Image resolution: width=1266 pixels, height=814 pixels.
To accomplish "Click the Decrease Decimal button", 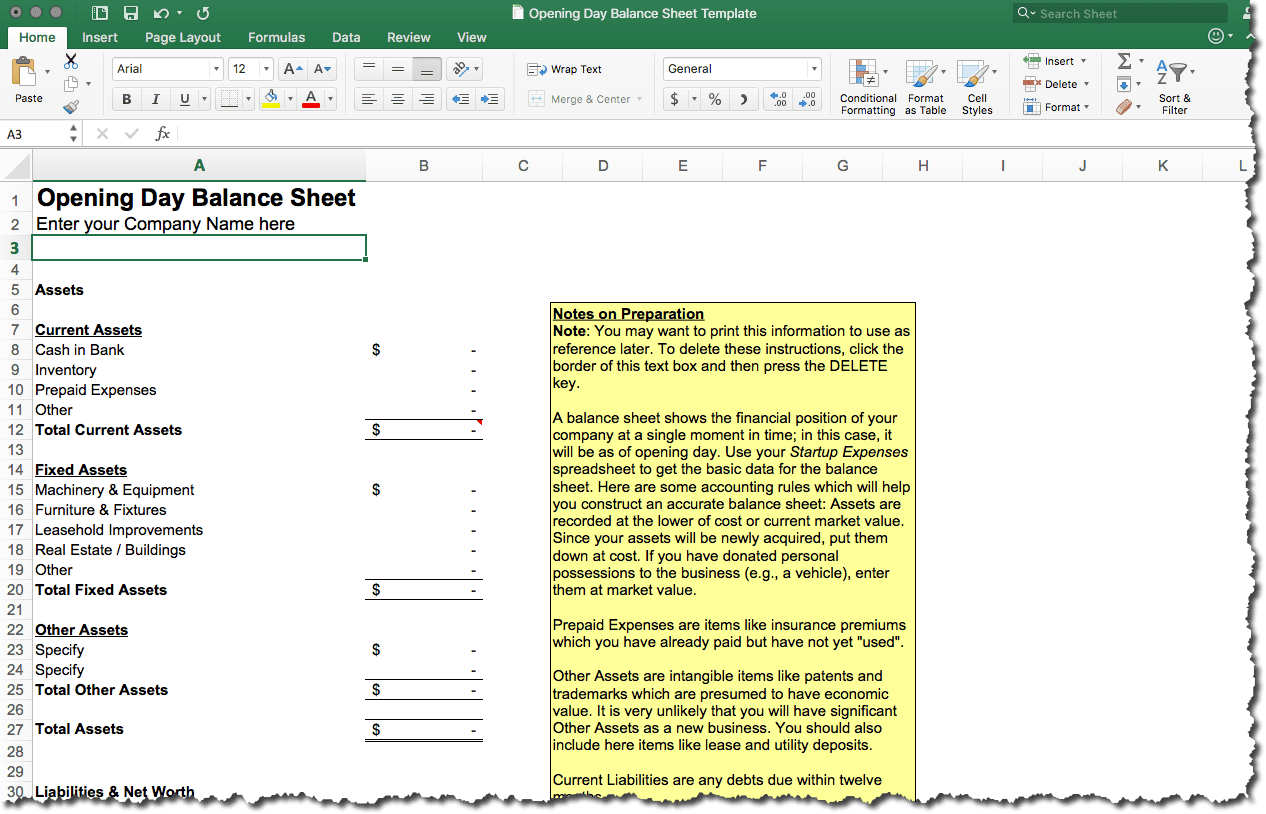I will pos(808,99).
